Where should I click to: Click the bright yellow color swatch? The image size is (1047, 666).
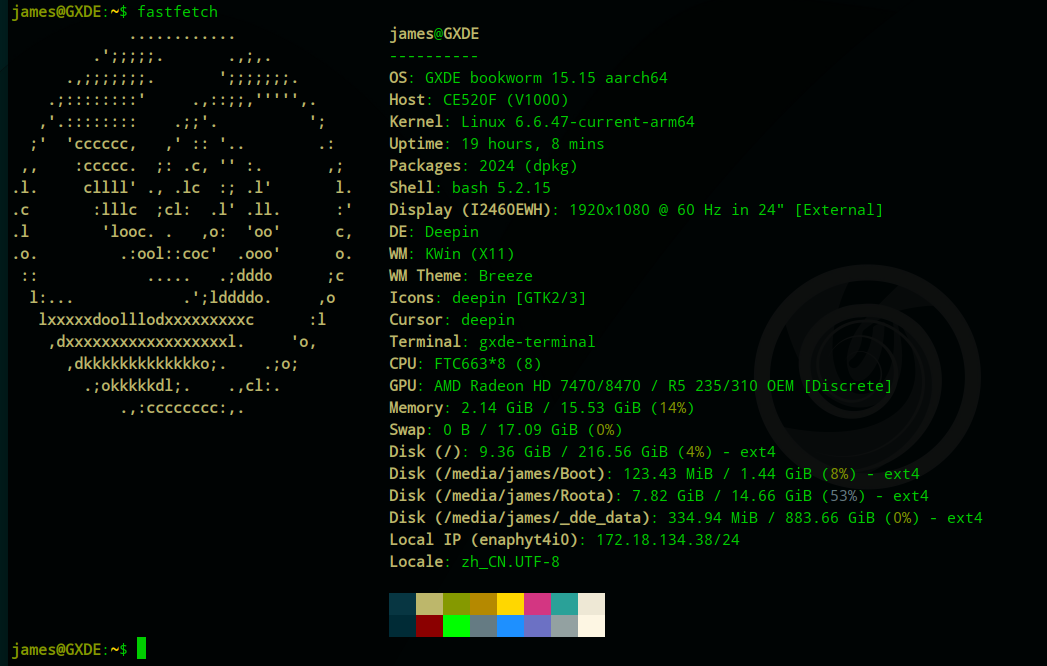pos(510,604)
